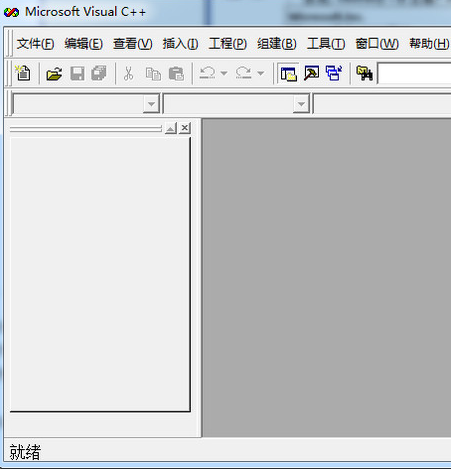Toggle the Workspace window icon
The image size is (451, 472).
tap(288, 73)
